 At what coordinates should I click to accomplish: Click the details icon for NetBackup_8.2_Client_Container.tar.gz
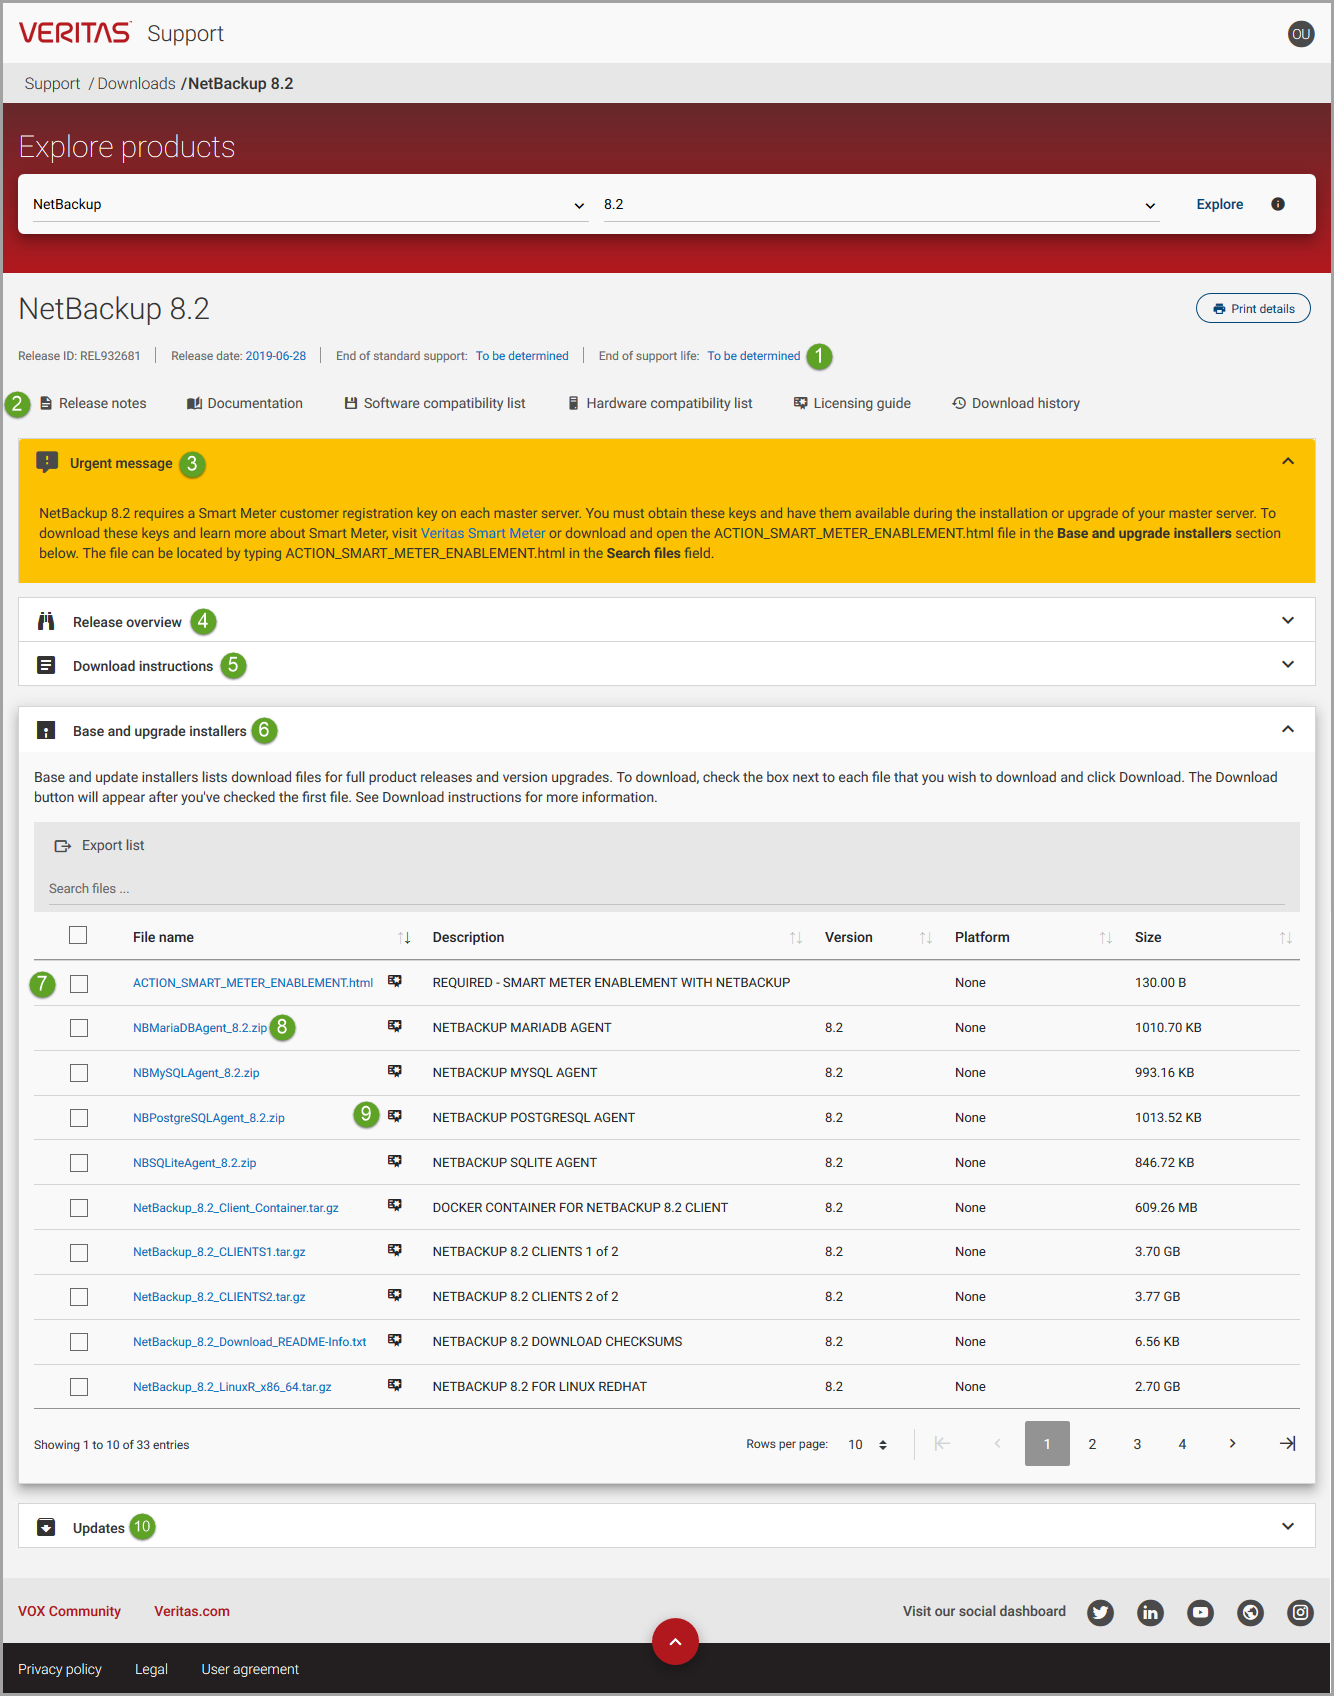pos(395,1206)
